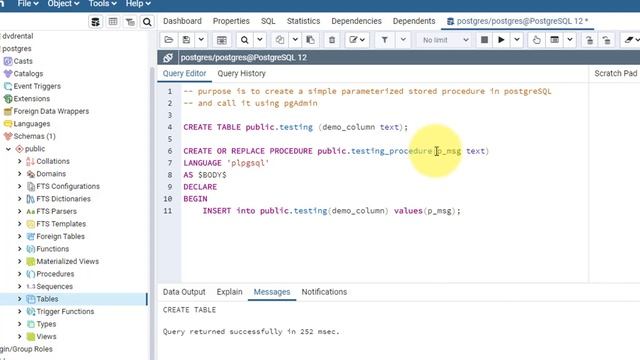Click the Find magnifier in query toolbar
The image size is (640, 360).
(244, 40)
